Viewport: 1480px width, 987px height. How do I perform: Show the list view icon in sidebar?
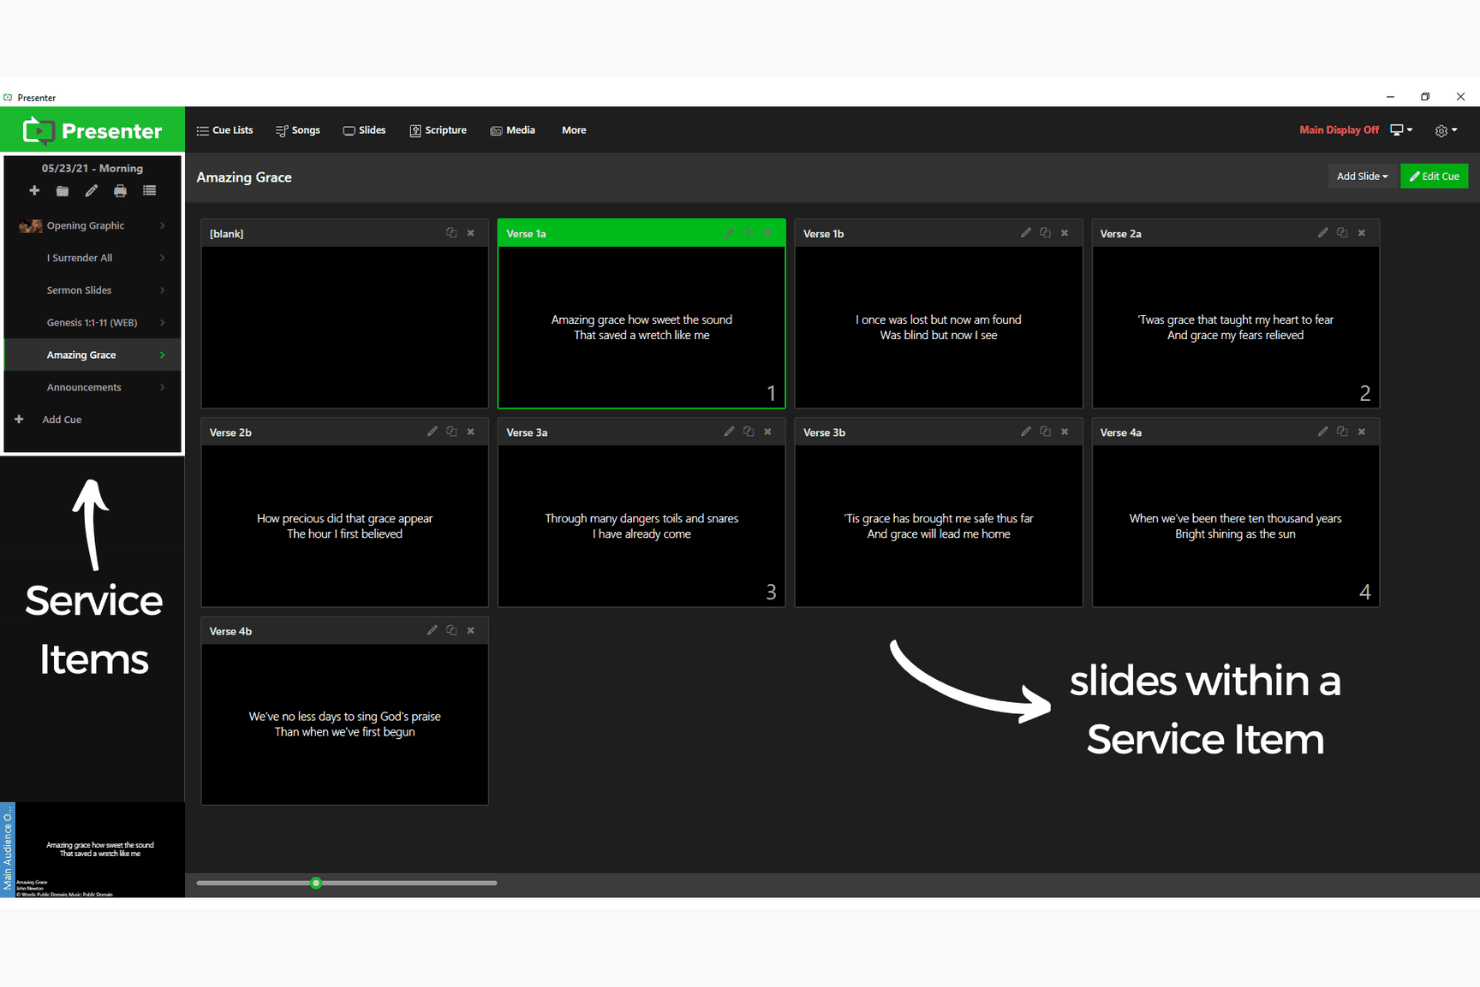click(149, 190)
